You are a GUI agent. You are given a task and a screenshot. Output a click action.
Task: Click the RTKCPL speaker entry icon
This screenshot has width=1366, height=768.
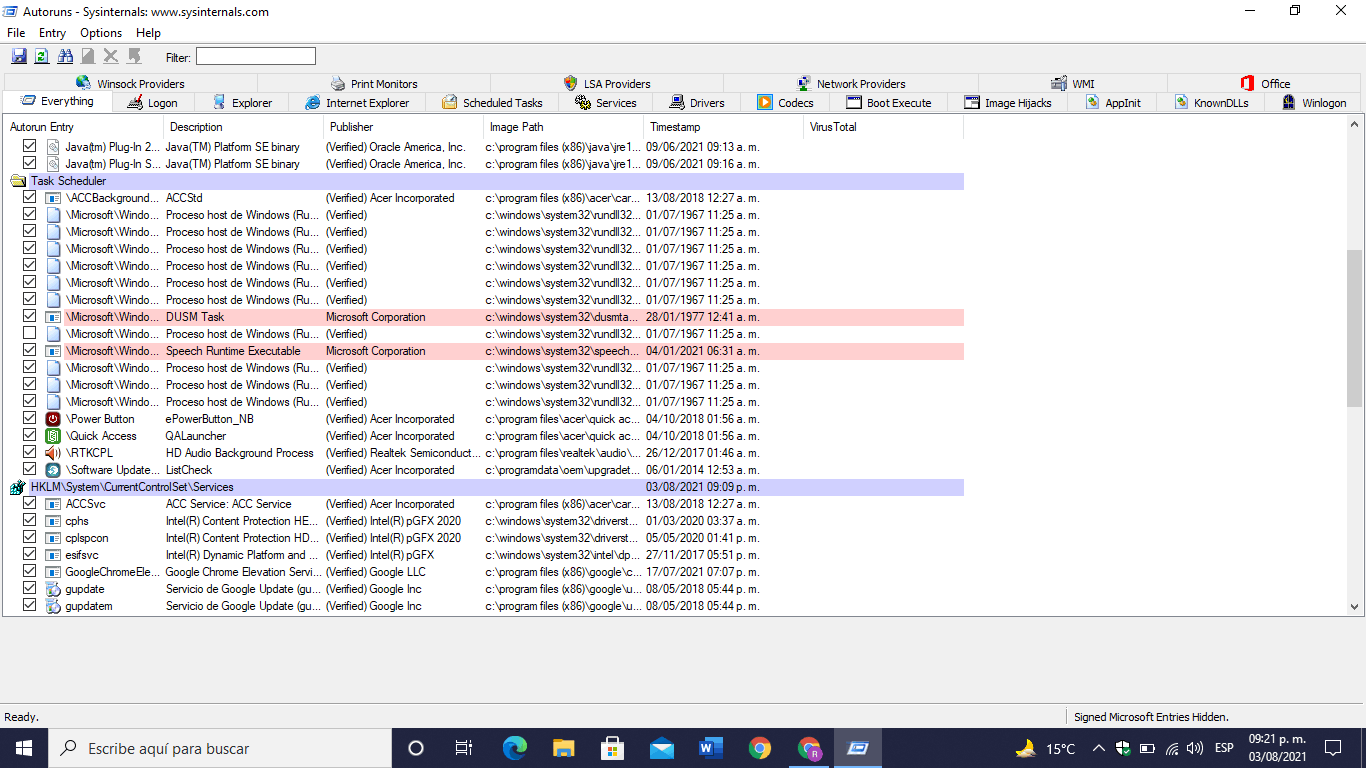[53, 453]
